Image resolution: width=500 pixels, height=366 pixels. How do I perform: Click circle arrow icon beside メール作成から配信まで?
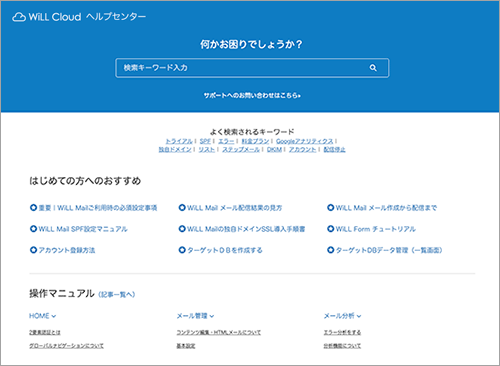tap(330, 208)
